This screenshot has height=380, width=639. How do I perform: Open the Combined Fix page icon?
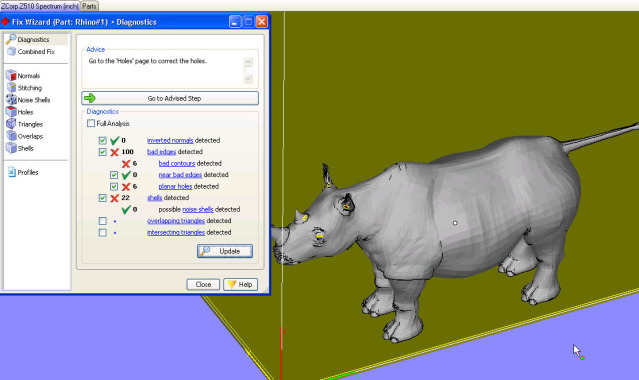coord(11,51)
